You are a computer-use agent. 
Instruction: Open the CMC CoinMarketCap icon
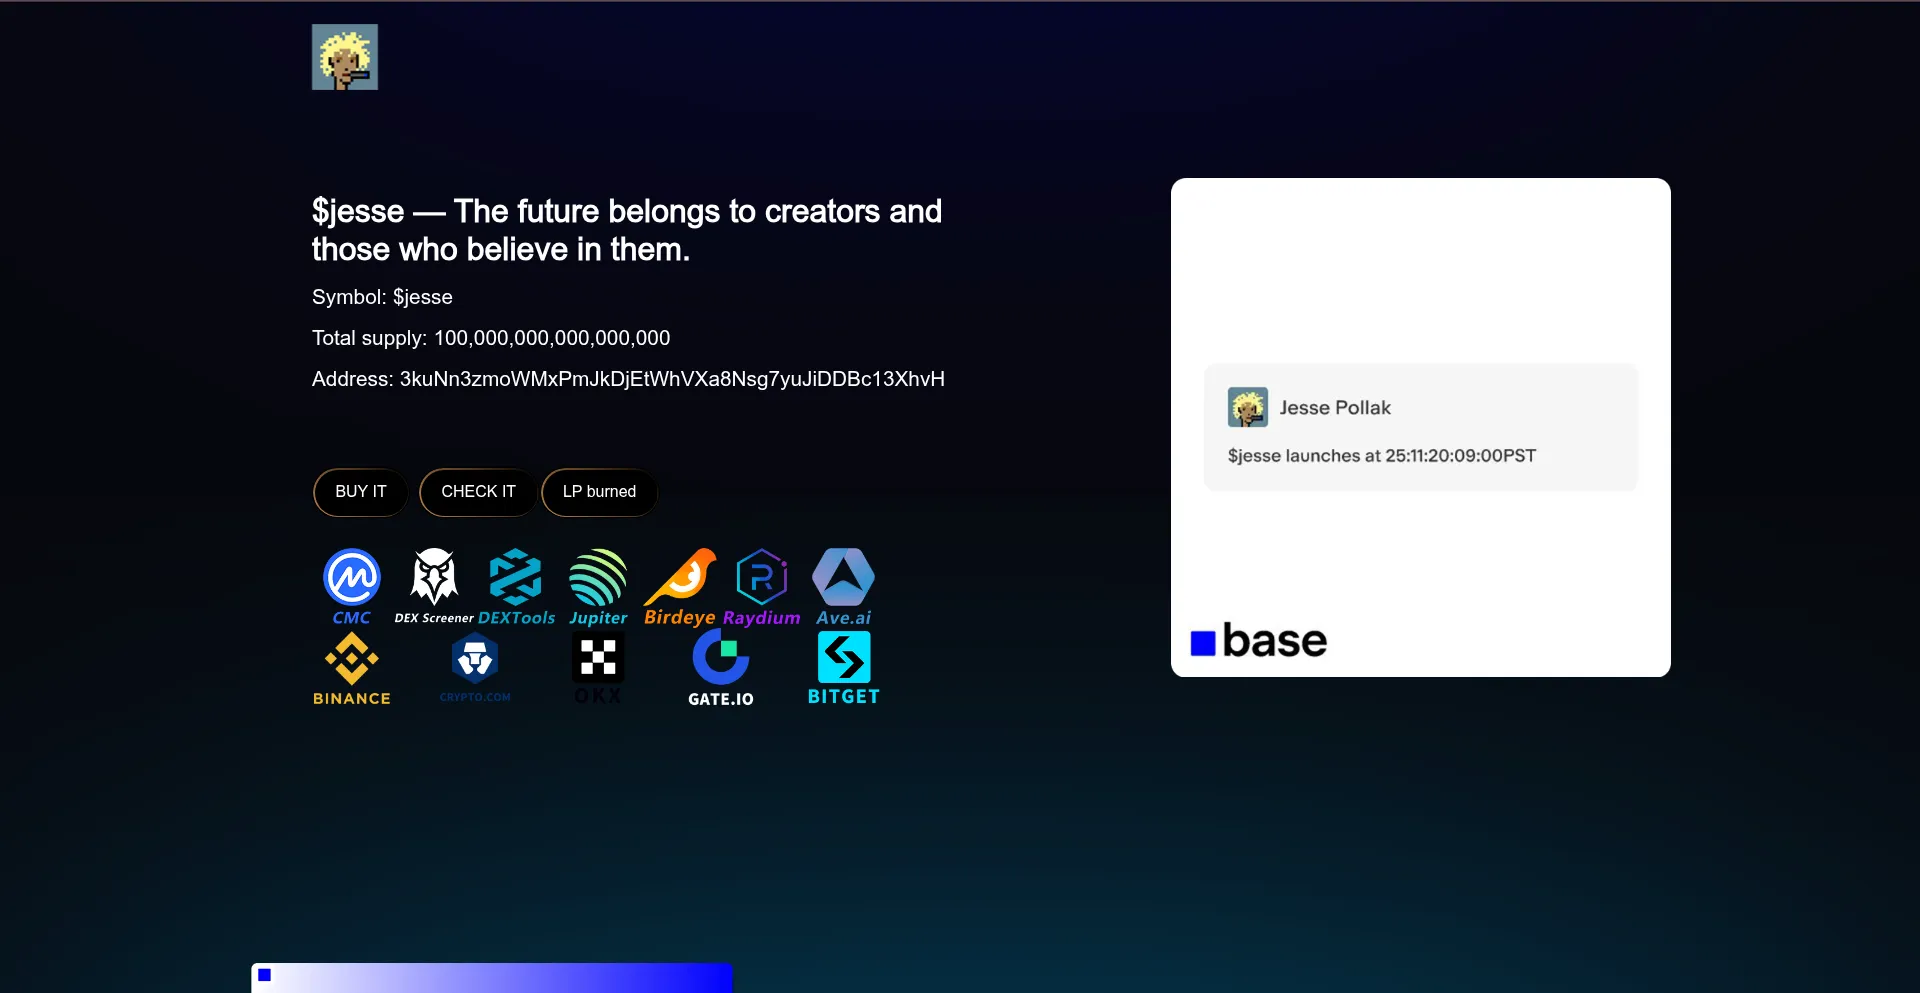tap(352, 586)
